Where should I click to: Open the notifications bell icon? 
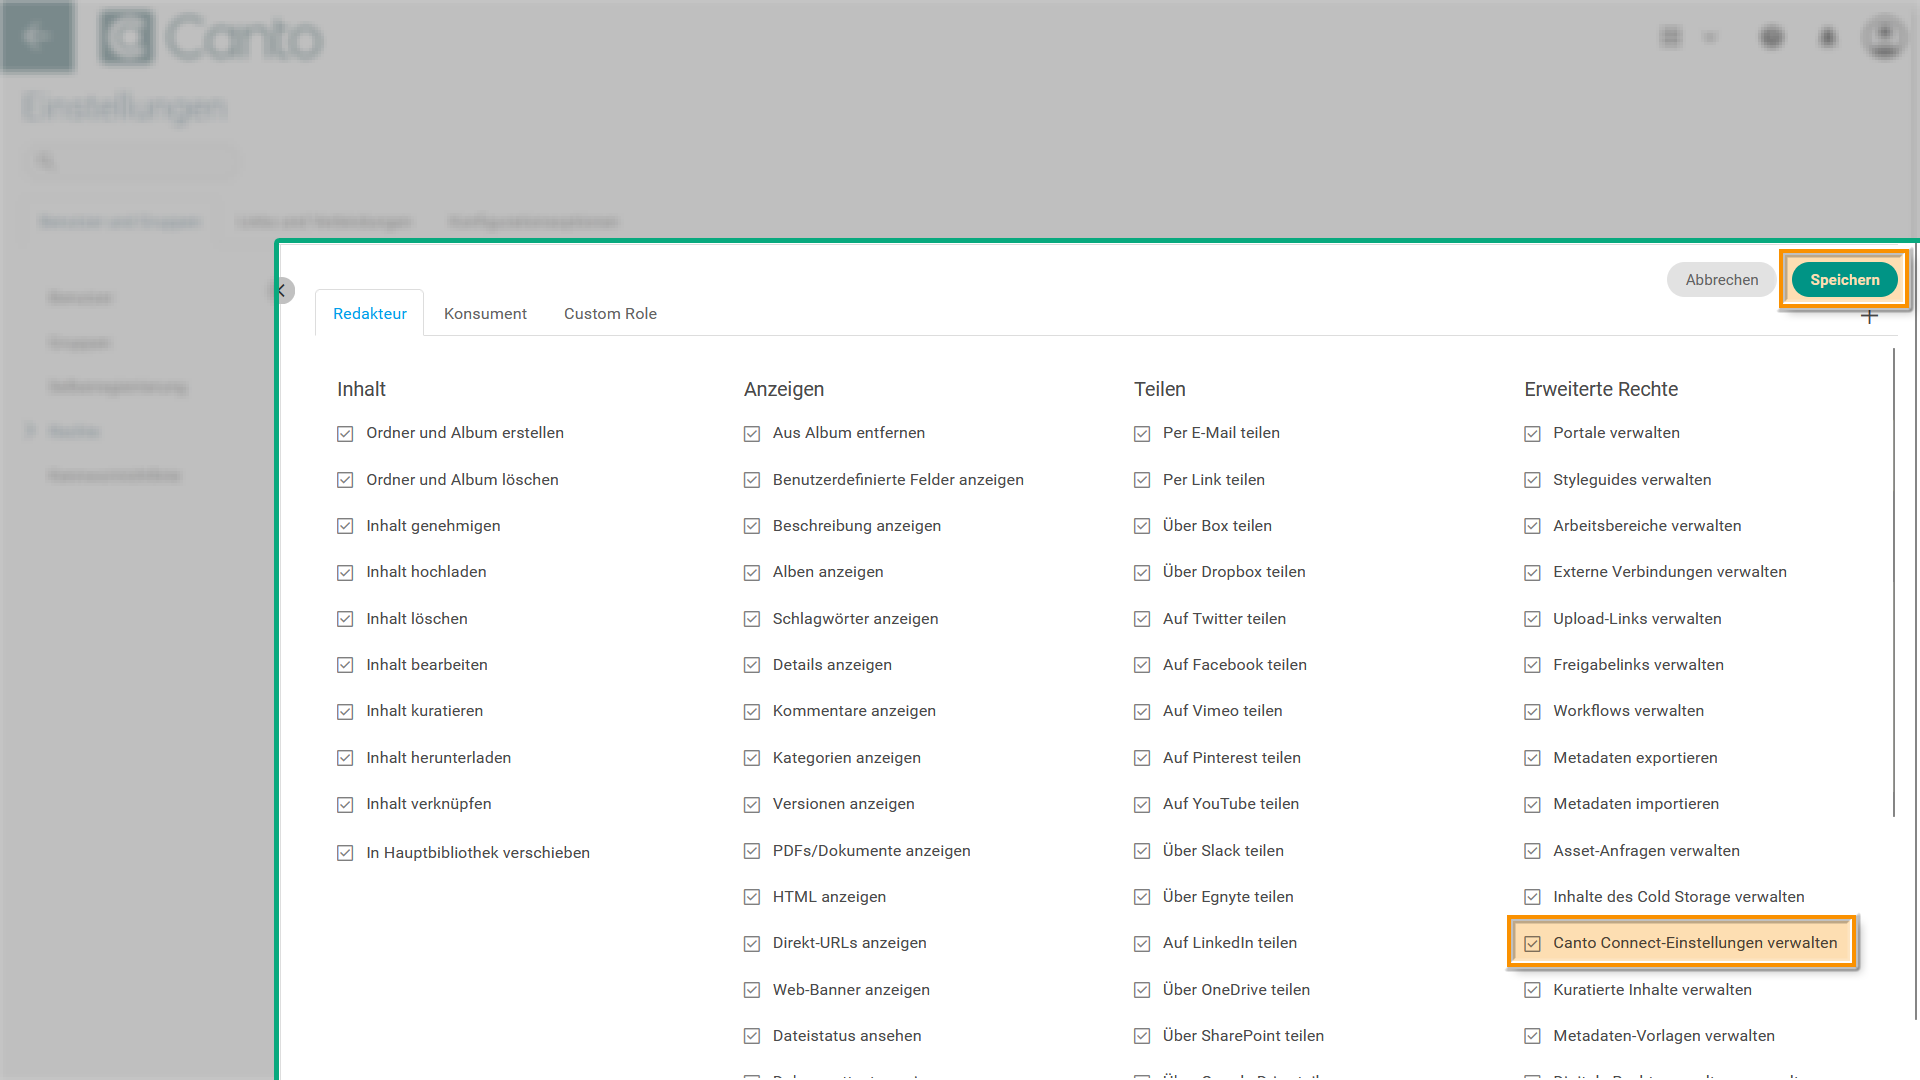pos(1828,38)
